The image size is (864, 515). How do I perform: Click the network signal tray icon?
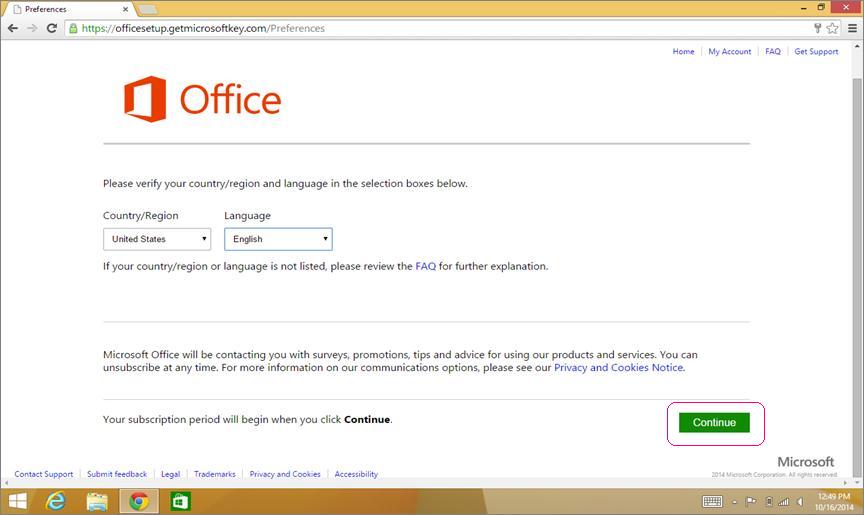784,502
